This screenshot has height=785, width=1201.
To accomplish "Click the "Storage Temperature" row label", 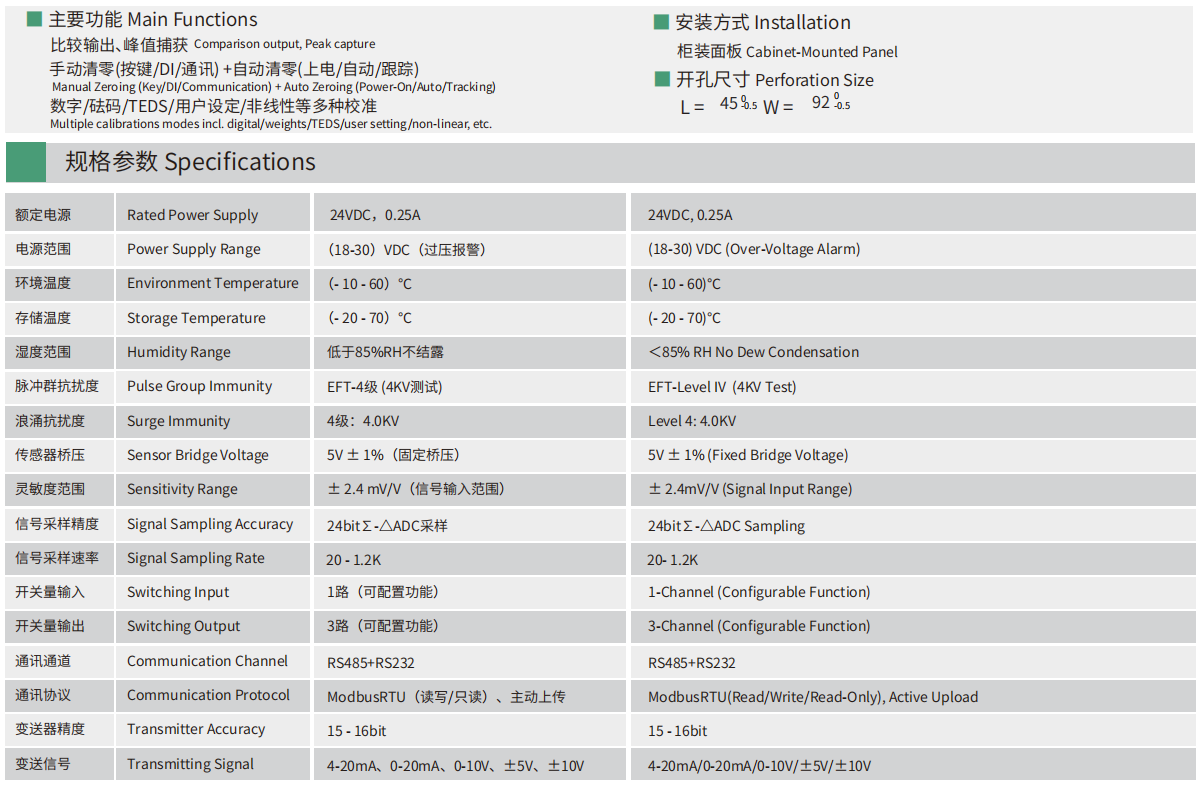I will [196, 318].
